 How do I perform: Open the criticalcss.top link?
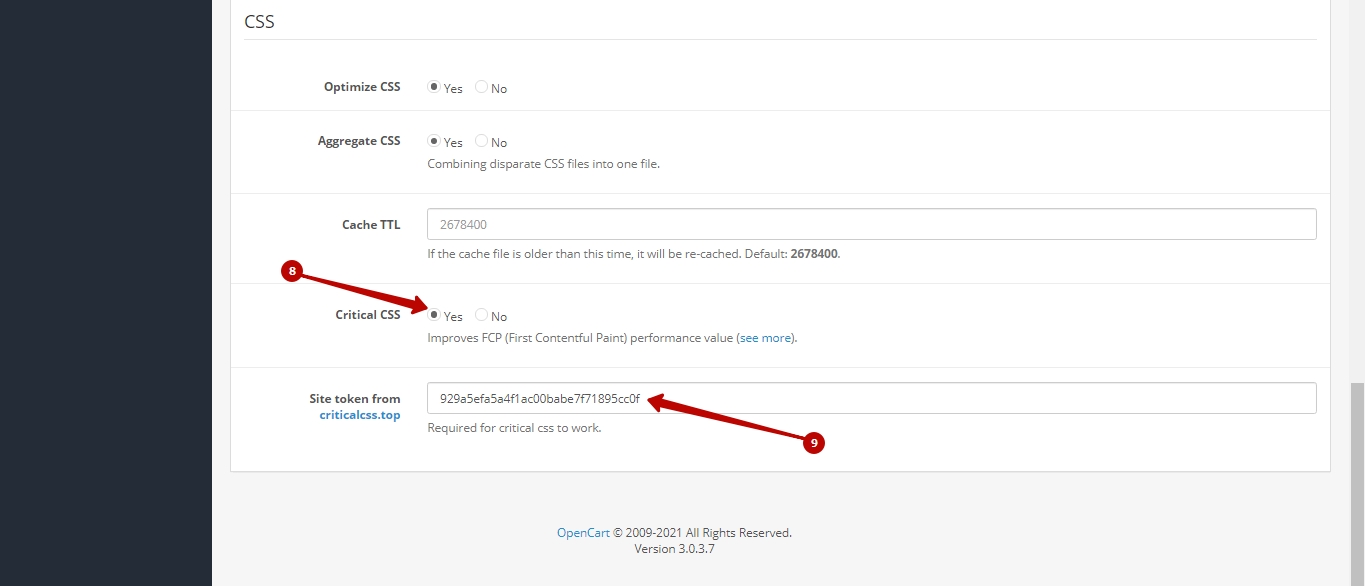tap(360, 415)
